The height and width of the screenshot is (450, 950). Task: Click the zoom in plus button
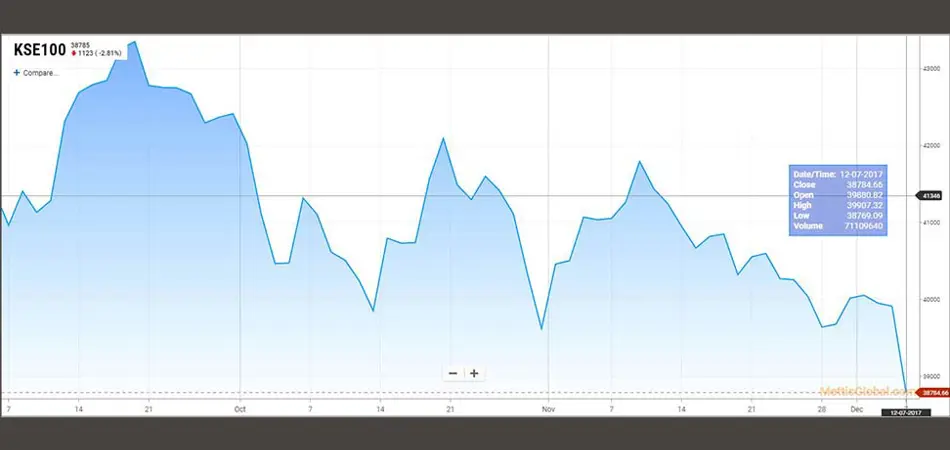coord(474,373)
